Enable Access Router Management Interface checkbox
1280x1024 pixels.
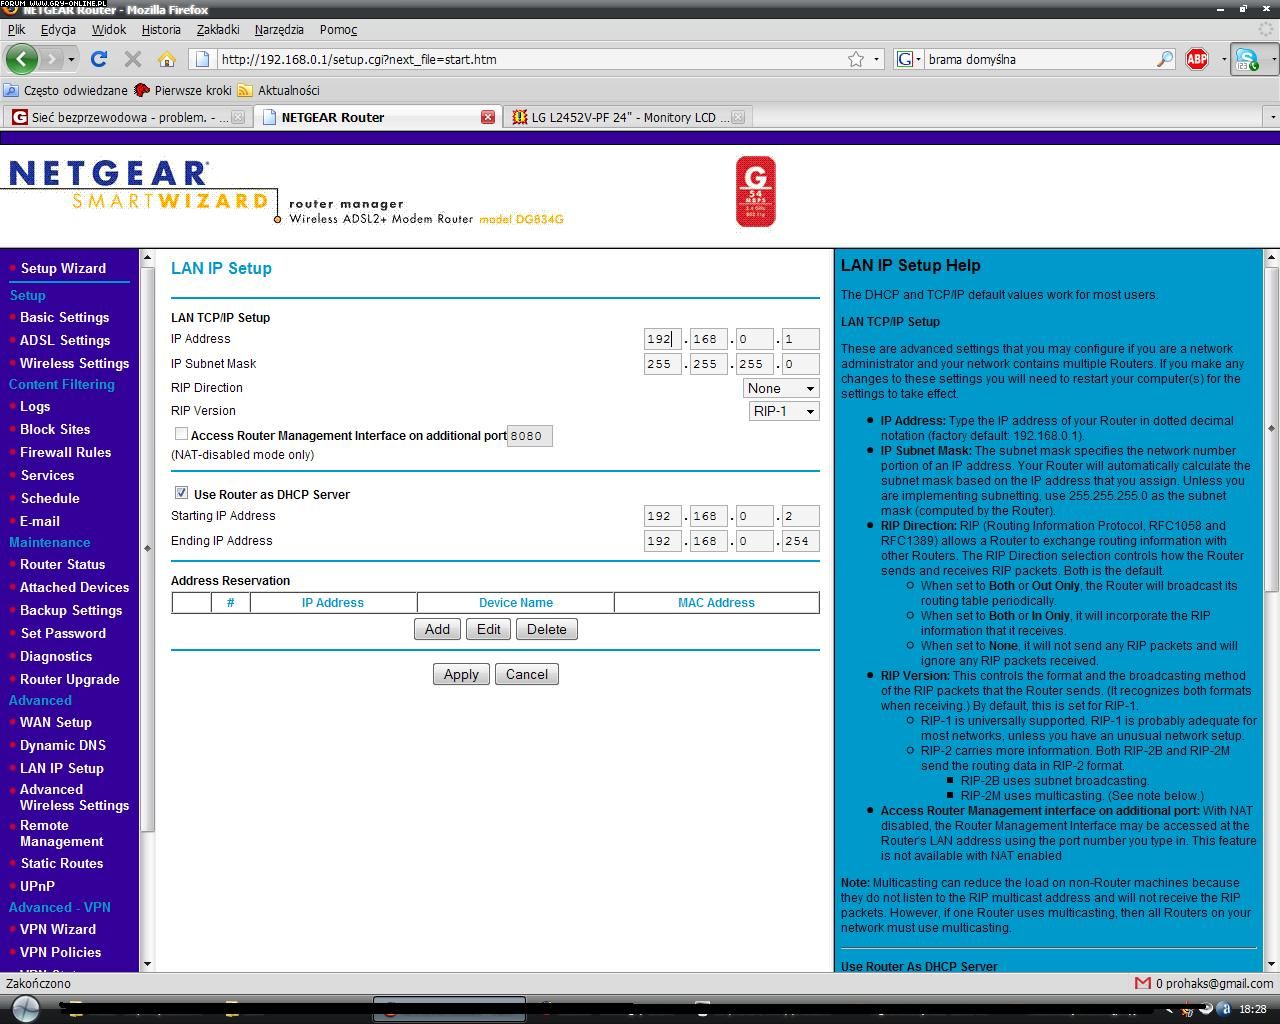pyautogui.click(x=181, y=434)
